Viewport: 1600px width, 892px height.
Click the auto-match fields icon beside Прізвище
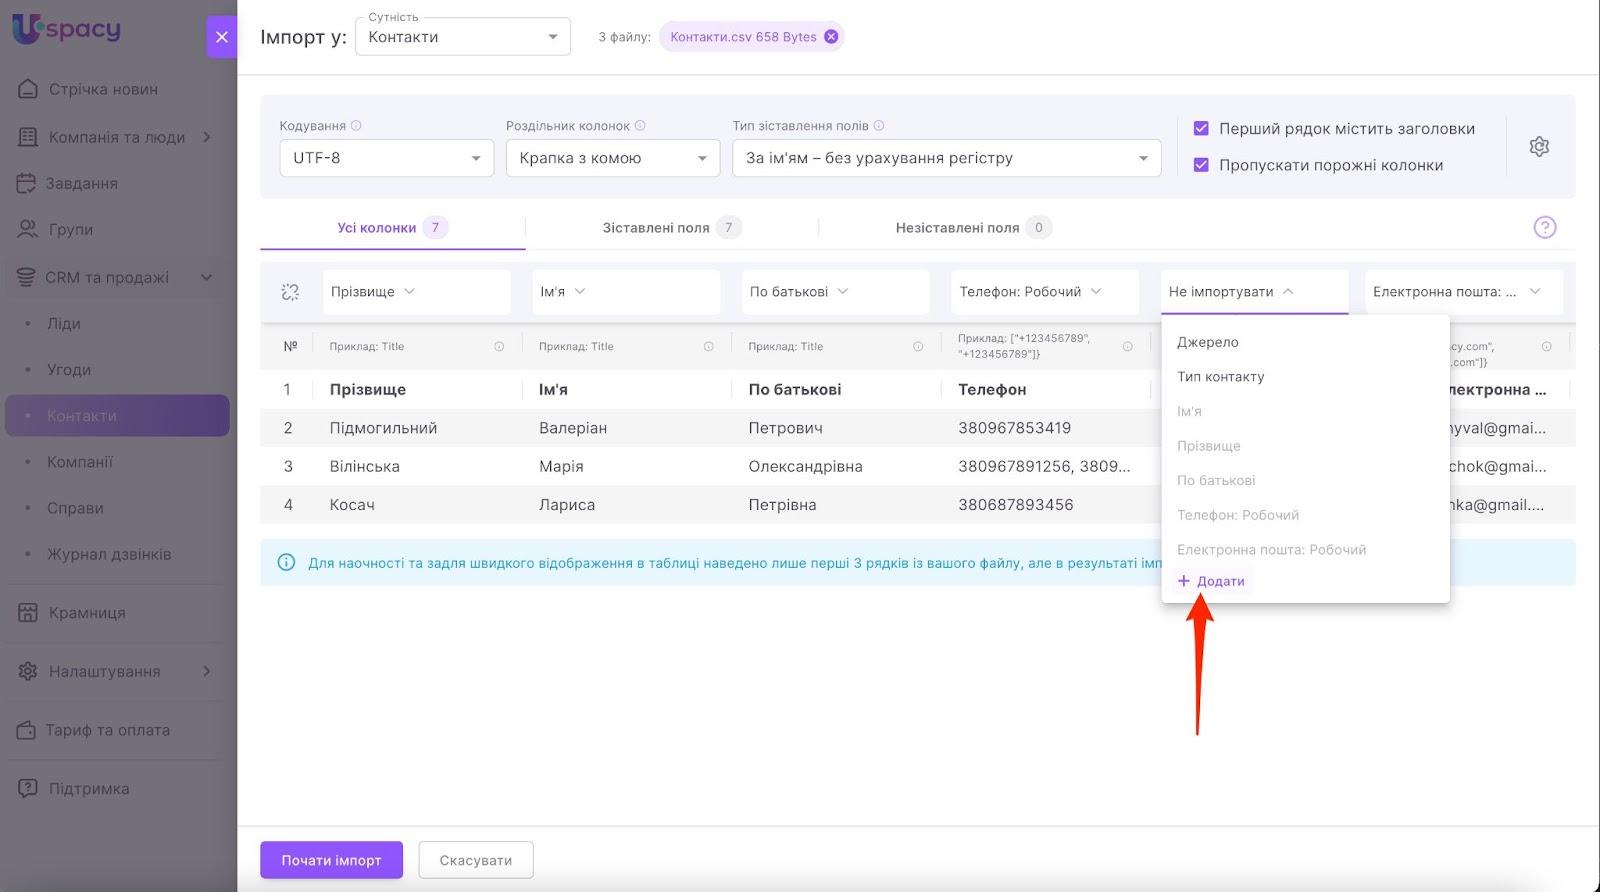tap(290, 292)
